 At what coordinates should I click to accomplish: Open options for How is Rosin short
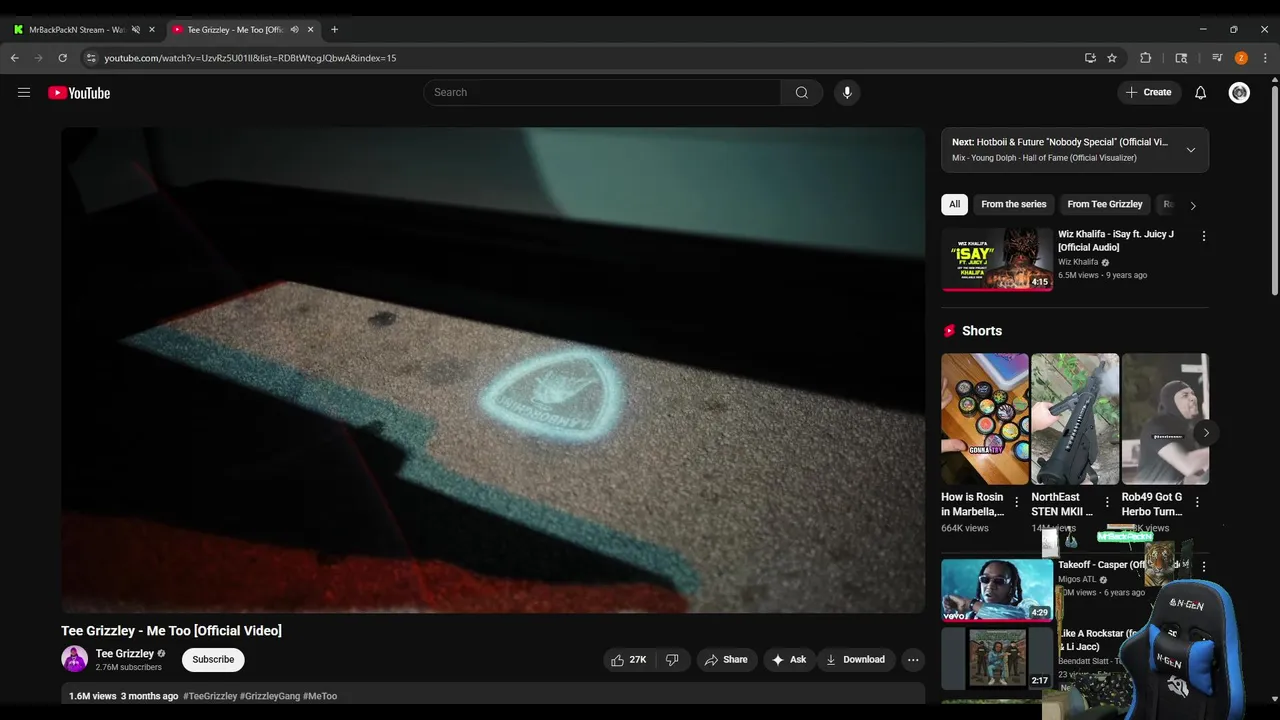(x=1016, y=502)
